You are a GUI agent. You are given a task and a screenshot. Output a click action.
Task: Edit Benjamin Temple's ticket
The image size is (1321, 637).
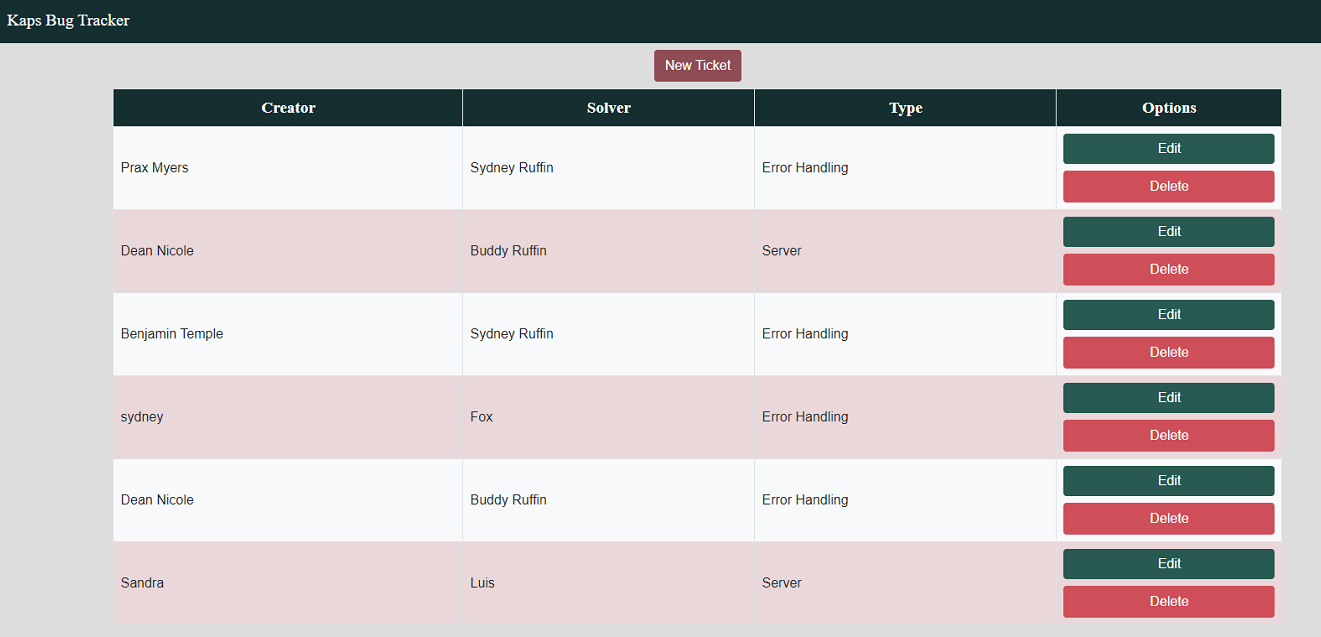(1168, 314)
